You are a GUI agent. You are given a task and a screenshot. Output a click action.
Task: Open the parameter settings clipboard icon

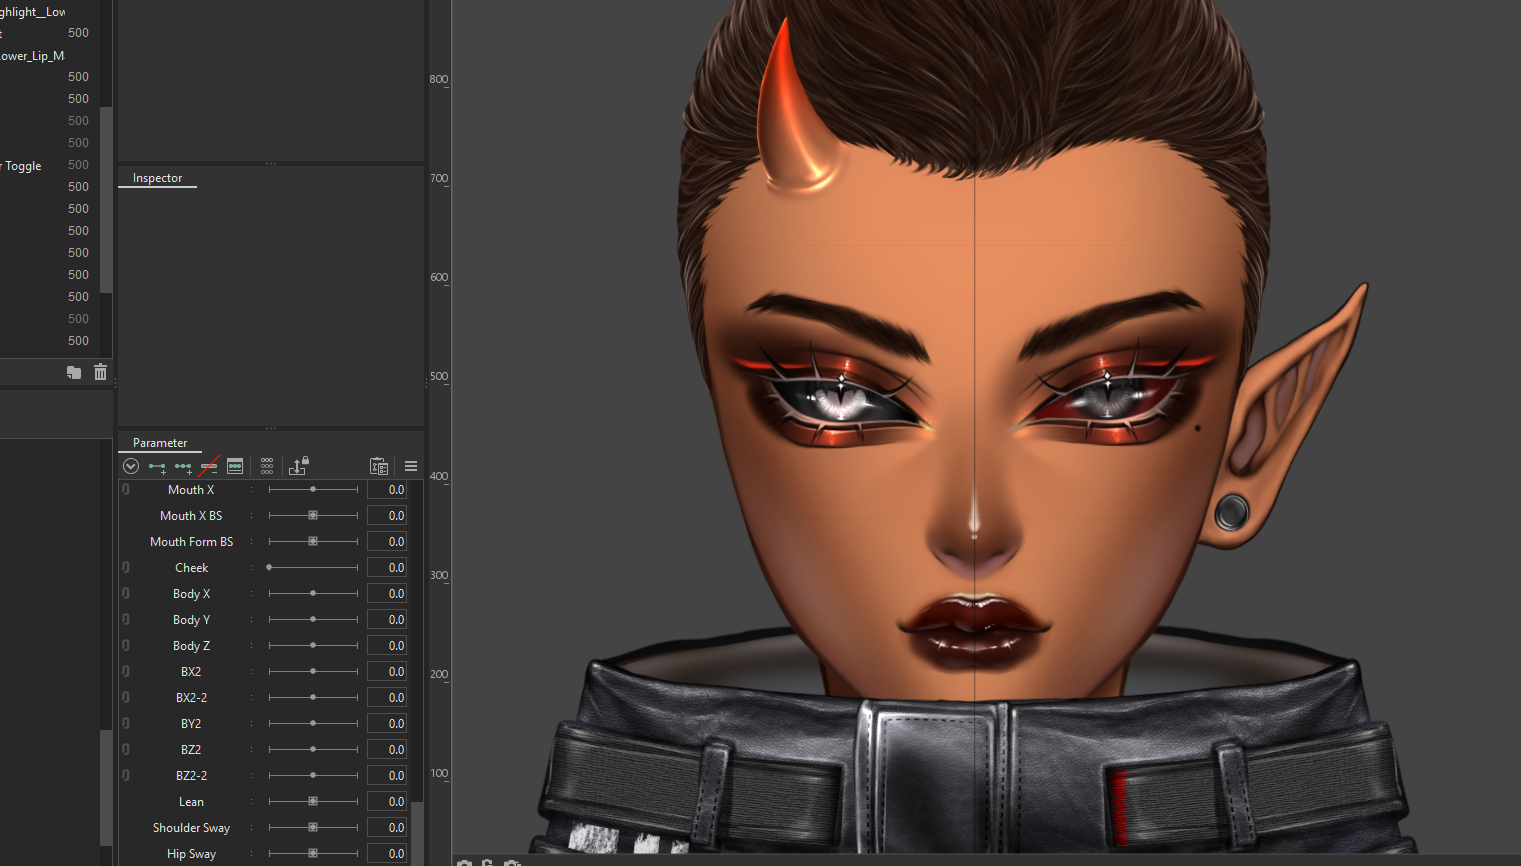pyautogui.click(x=379, y=466)
